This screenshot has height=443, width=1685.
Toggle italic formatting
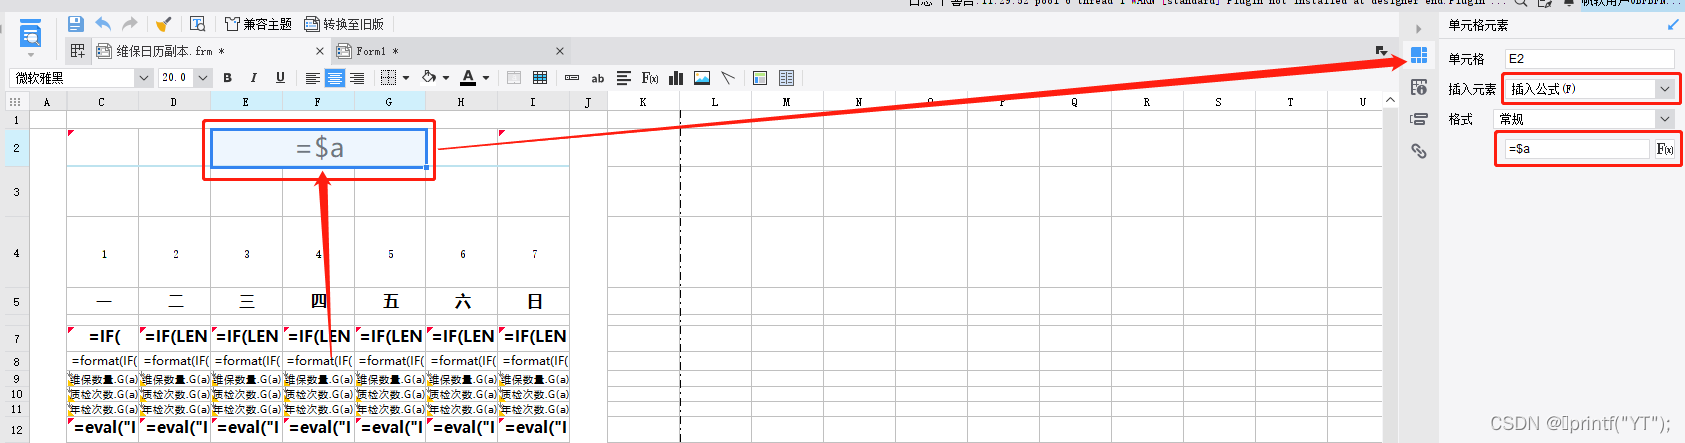[253, 78]
